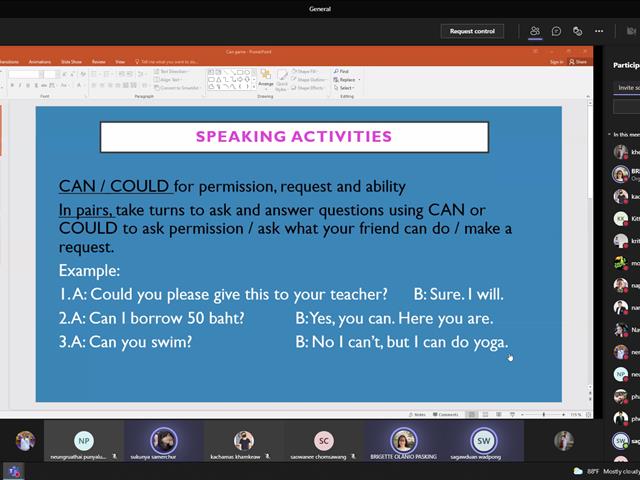640x480 pixels.
Task: Select the kachamas khamkeaw participant tile
Action: point(243,441)
